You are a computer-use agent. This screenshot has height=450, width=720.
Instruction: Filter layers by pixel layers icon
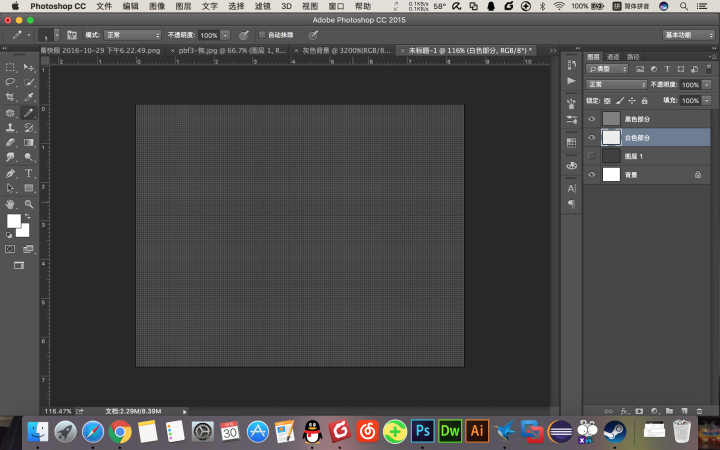click(x=640, y=69)
